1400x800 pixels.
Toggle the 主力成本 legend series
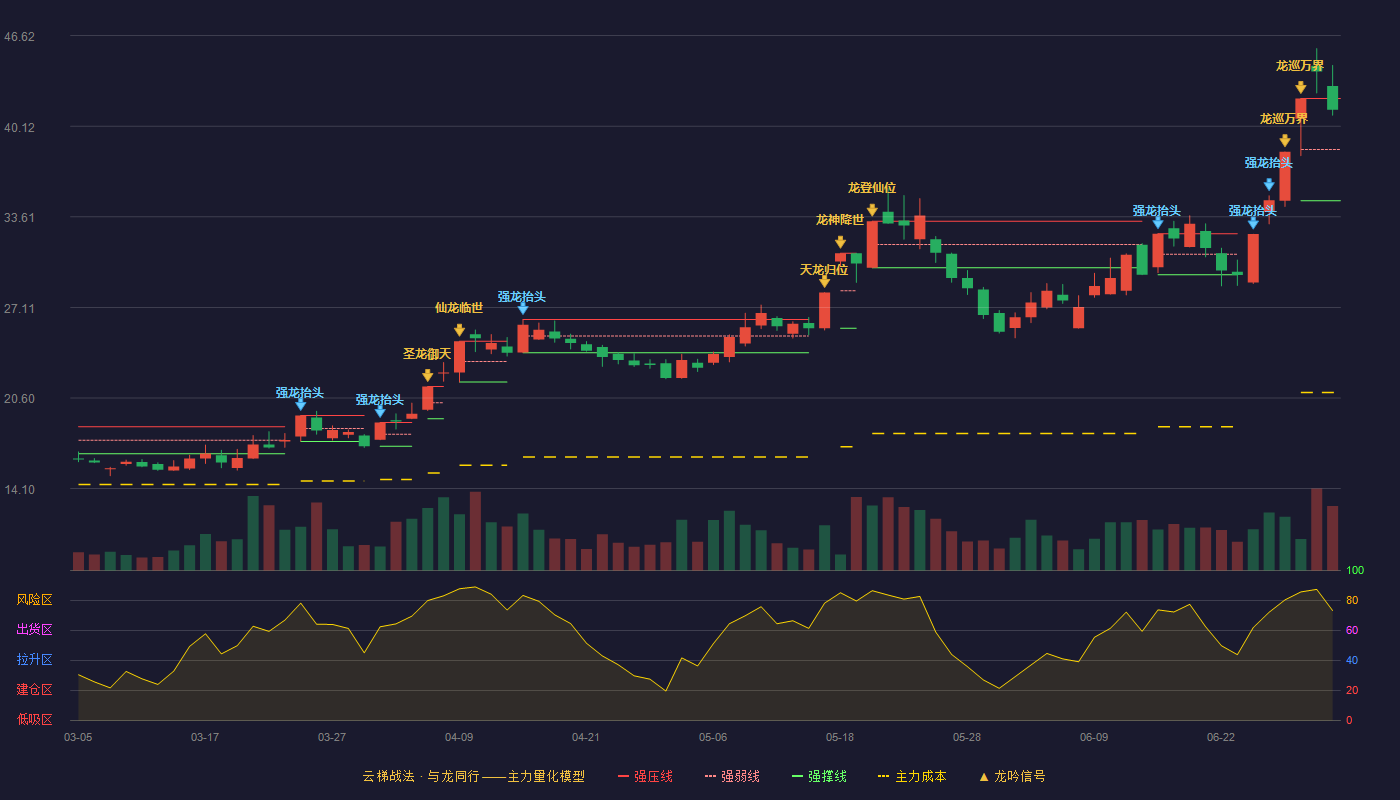coord(912,776)
